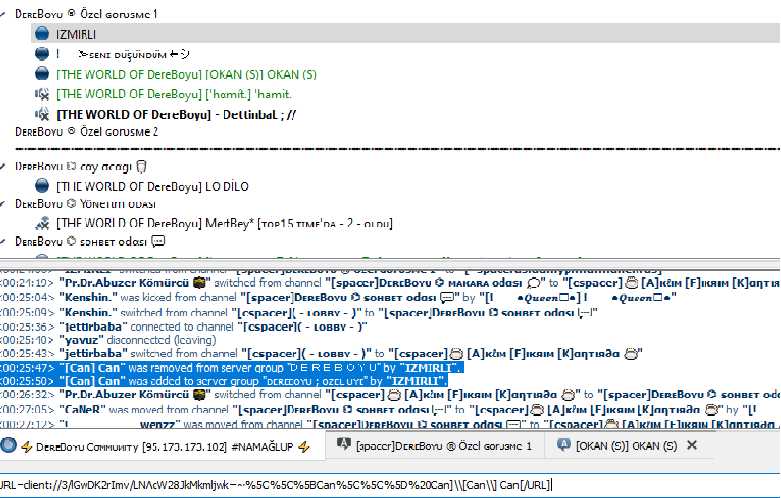The height and width of the screenshot is (498, 781).
Task: Select user MertBey* in Yönetim odası
Action: 224,223
